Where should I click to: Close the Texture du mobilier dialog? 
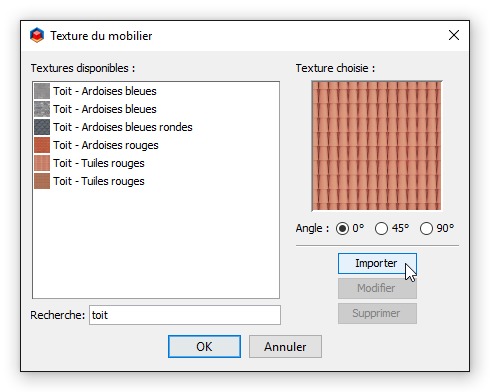(454, 35)
